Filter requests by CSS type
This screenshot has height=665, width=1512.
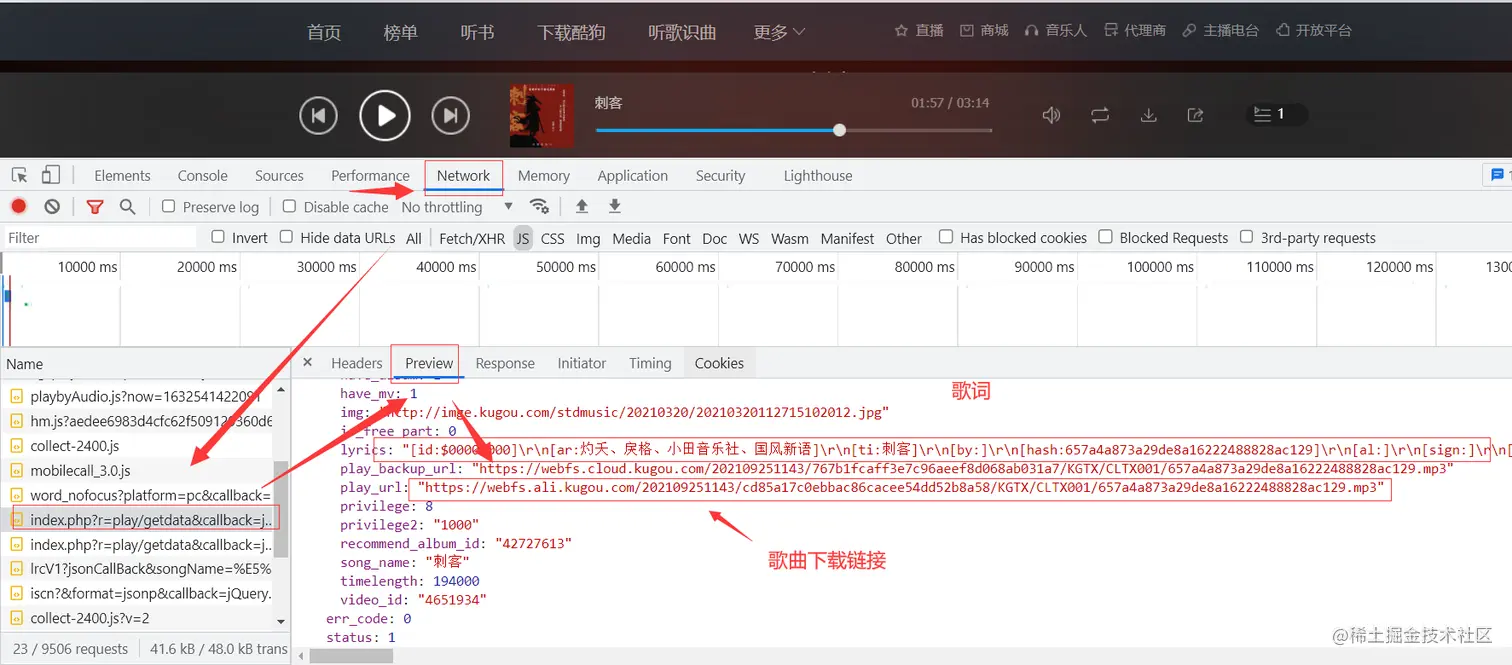[x=552, y=238]
